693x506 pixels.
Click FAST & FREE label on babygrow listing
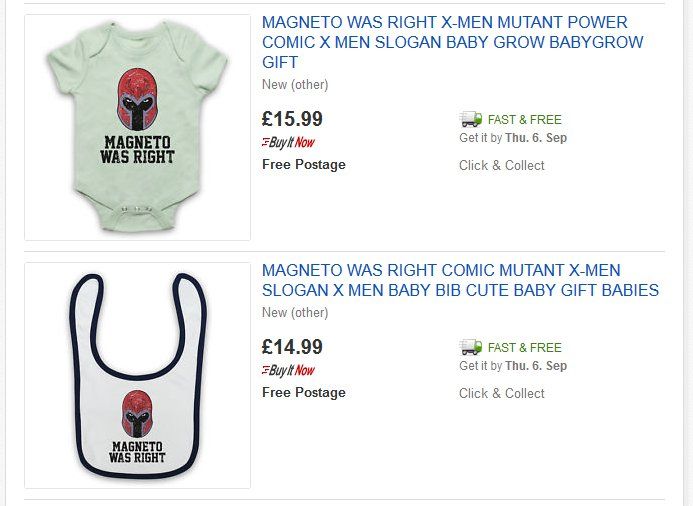524,120
